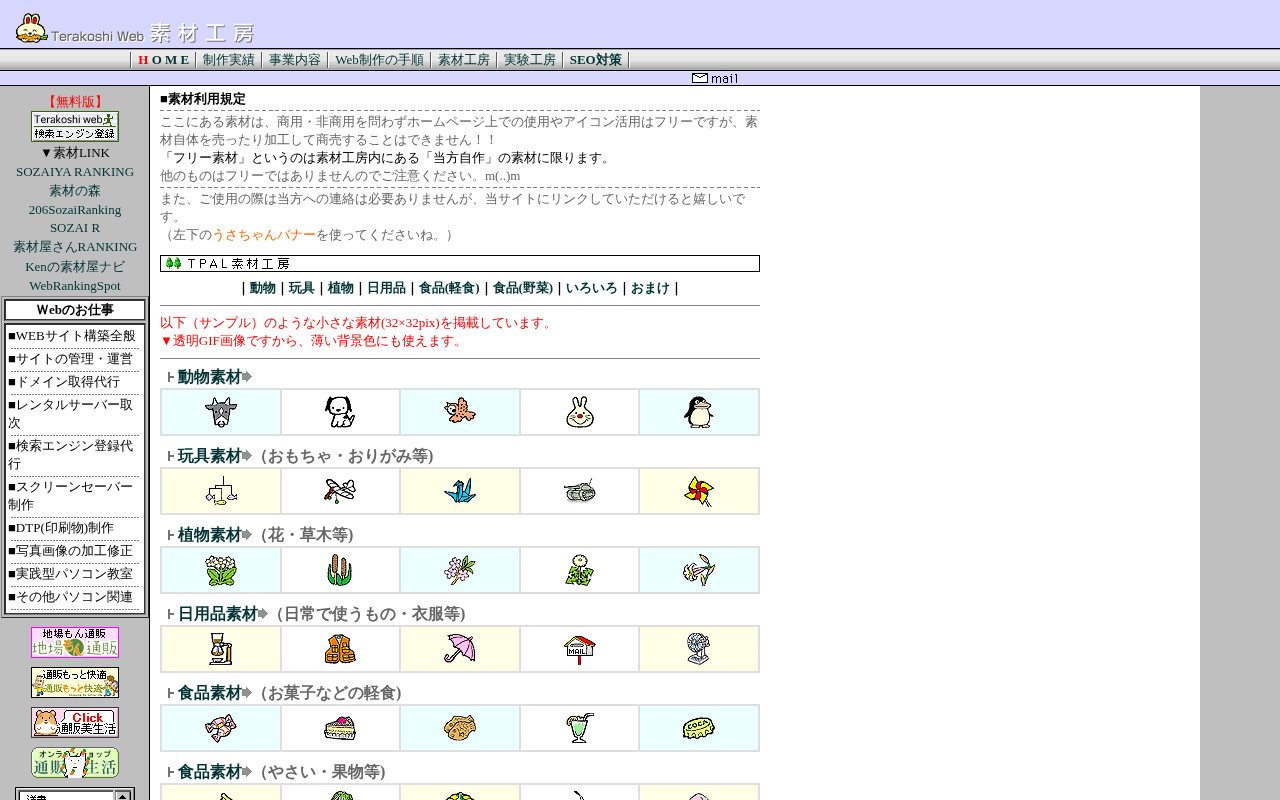Select the penguin icon sample
Image resolution: width=1280 pixels, height=800 pixels.
point(699,412)
